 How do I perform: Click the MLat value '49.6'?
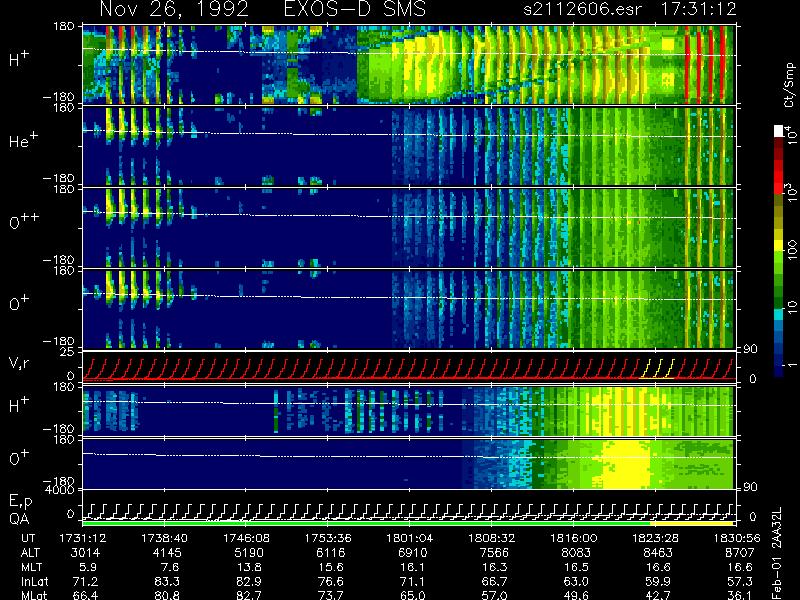click(x=576, y=595)
